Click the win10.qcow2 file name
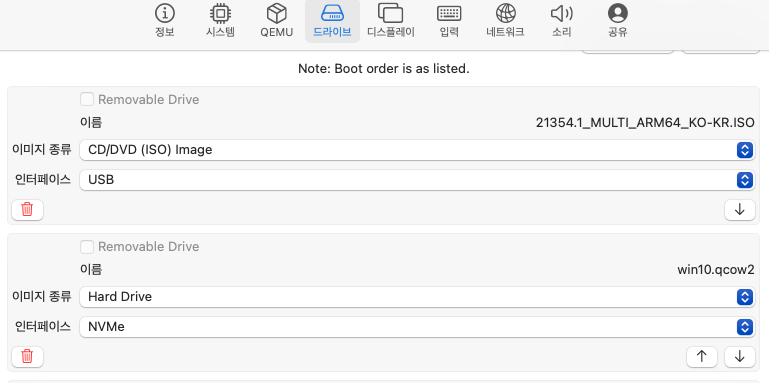 (x=716, y=270)
